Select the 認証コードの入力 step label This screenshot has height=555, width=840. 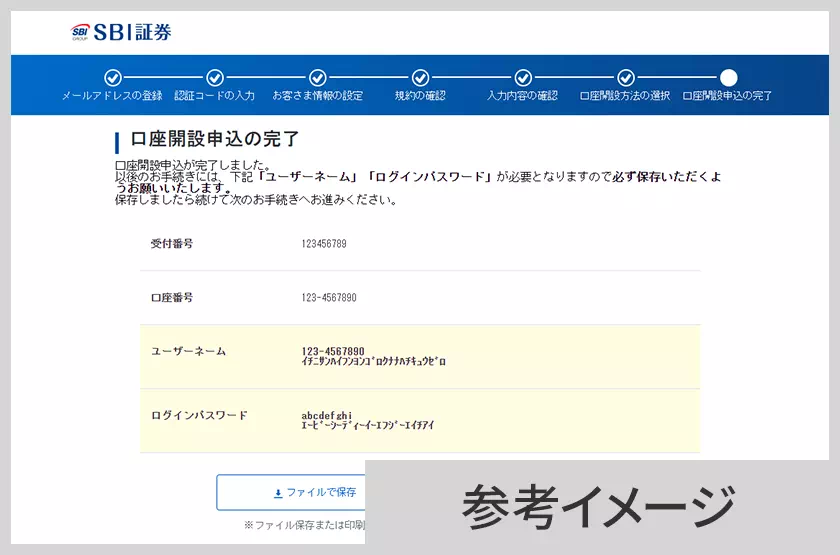point(215,96)
